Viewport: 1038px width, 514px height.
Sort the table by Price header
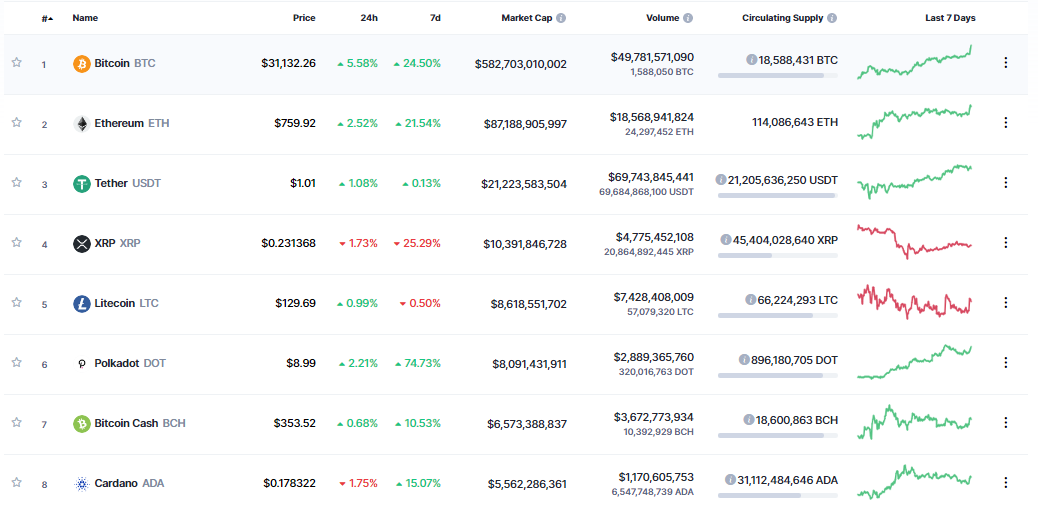305,18
